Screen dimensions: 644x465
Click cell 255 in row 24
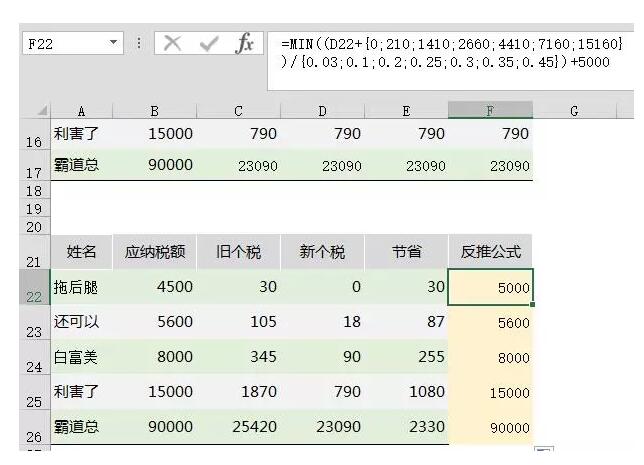(406, 357)
